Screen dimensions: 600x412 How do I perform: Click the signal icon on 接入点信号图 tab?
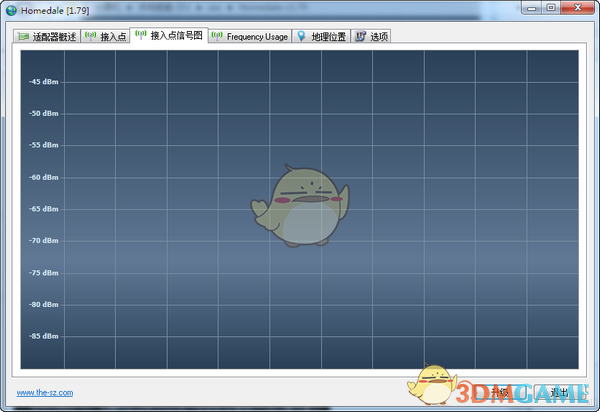point(140,35)
